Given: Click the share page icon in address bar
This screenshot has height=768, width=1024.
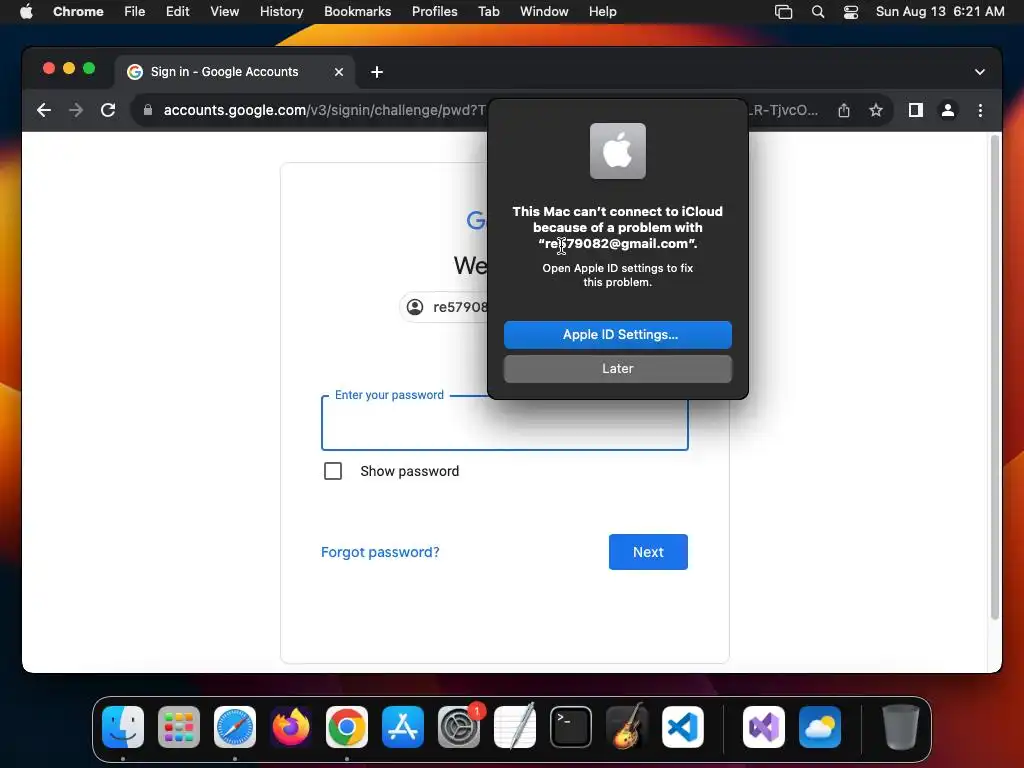Looking at the screenshot, I should 844,110.
